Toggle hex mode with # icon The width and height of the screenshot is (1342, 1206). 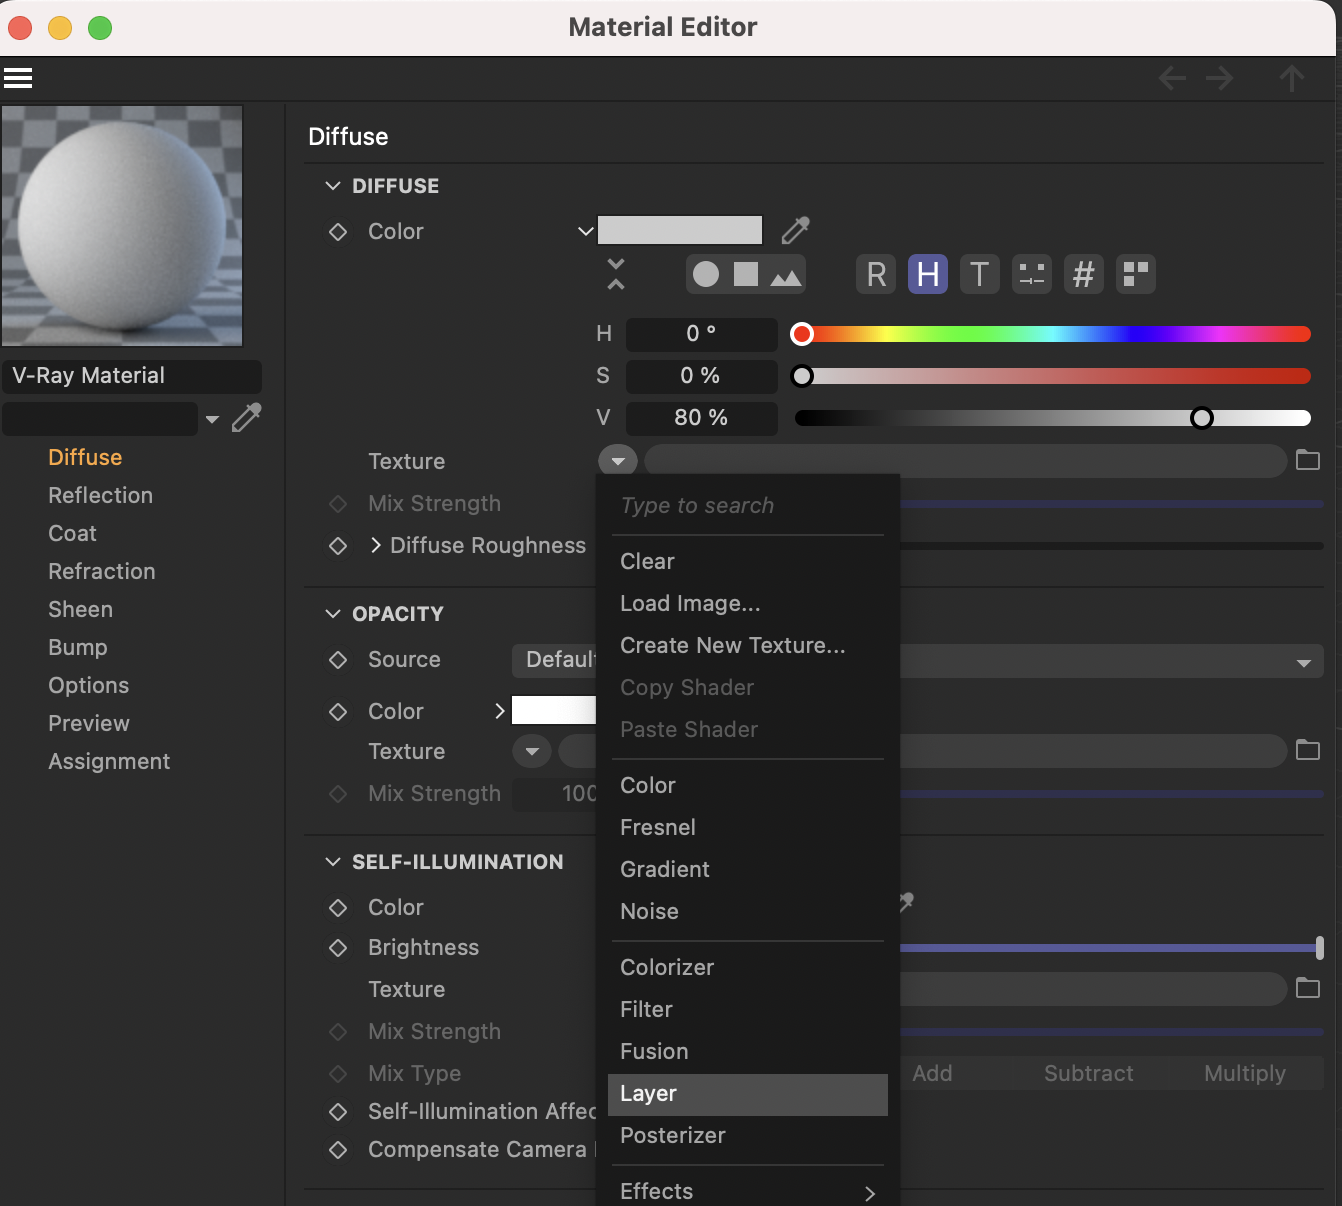point(1084,274)
